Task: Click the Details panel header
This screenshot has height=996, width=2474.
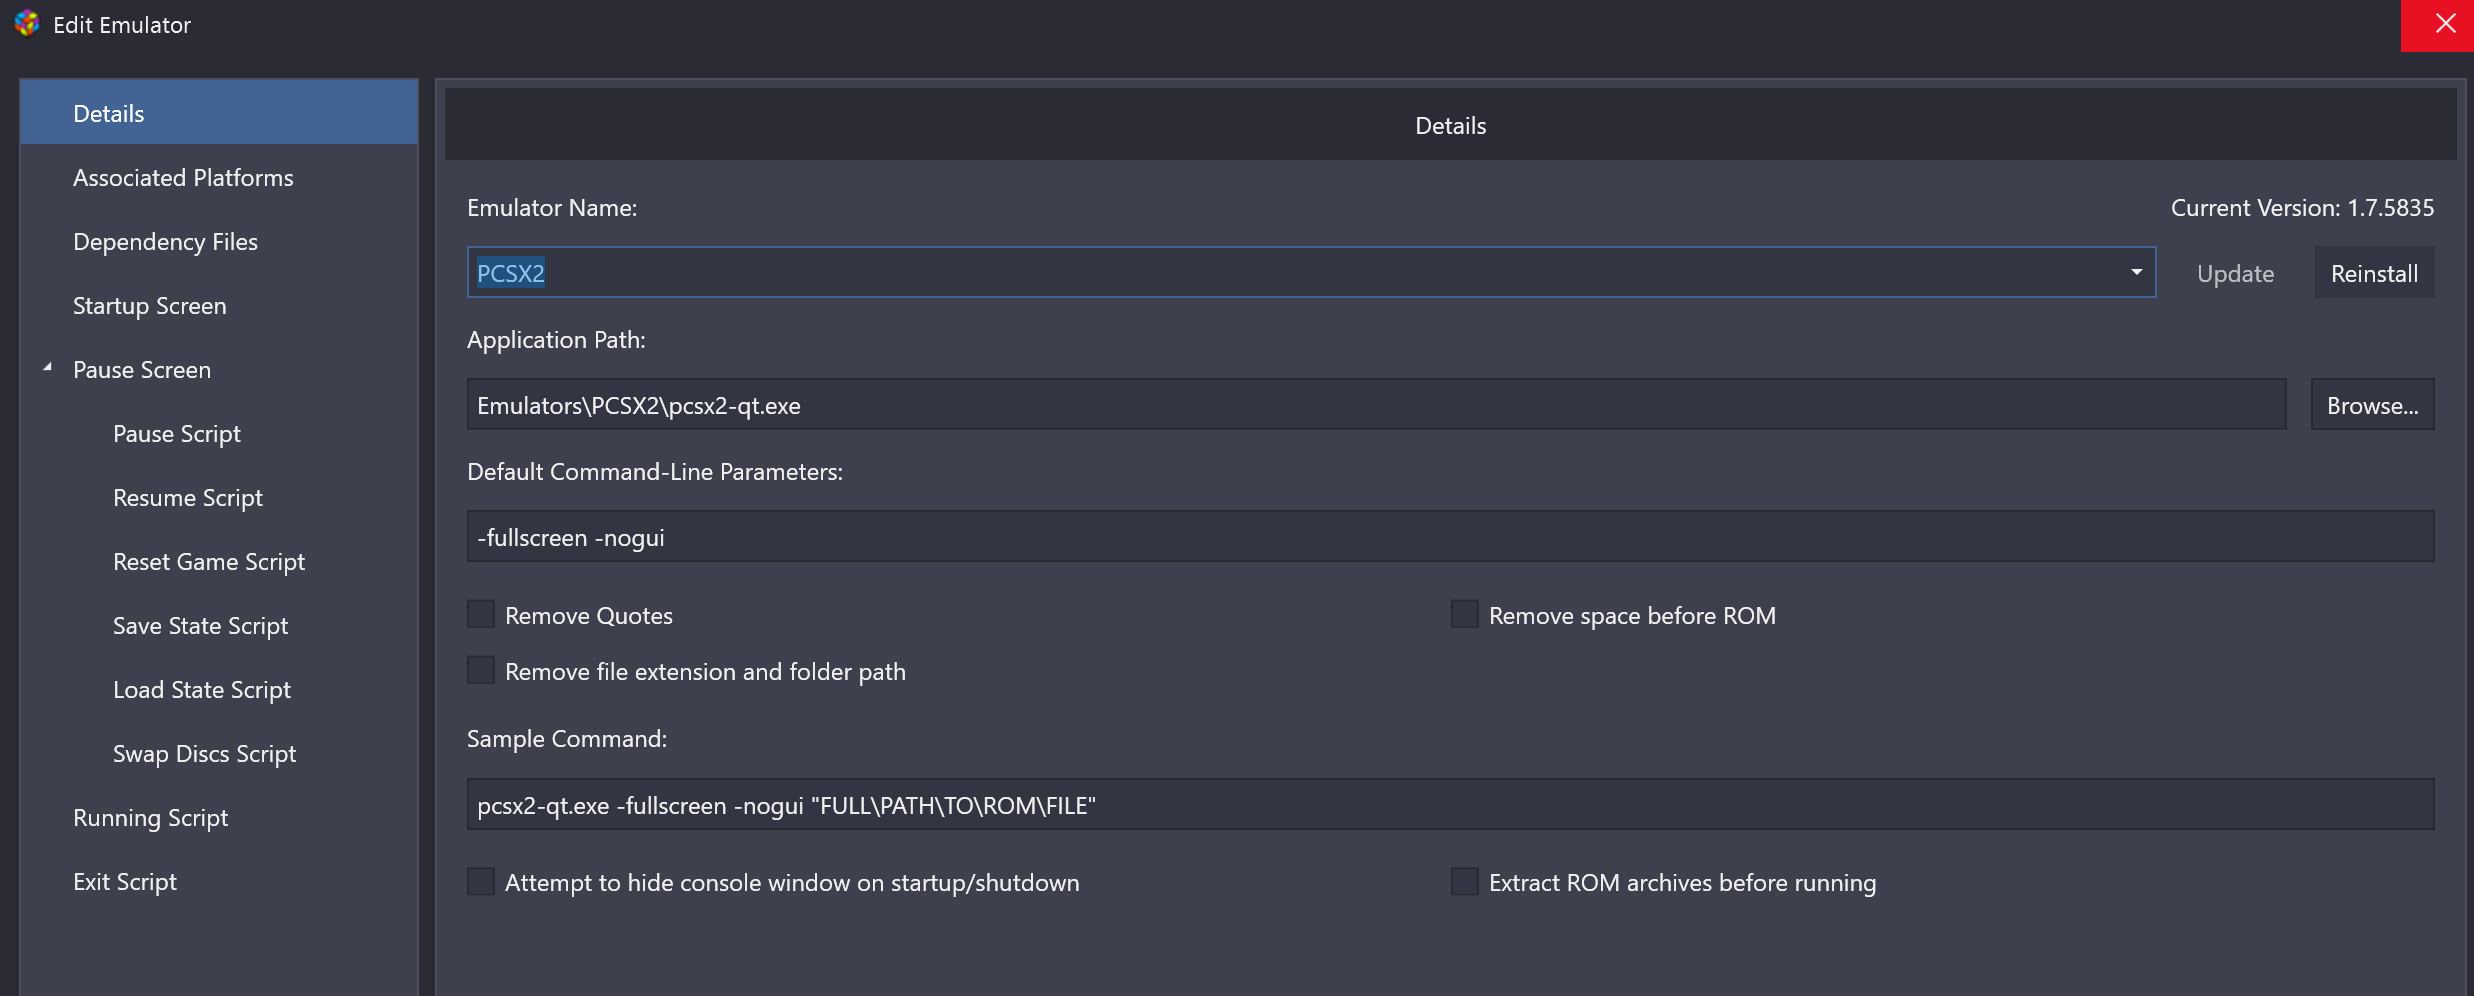Action: click(1450, 125)
